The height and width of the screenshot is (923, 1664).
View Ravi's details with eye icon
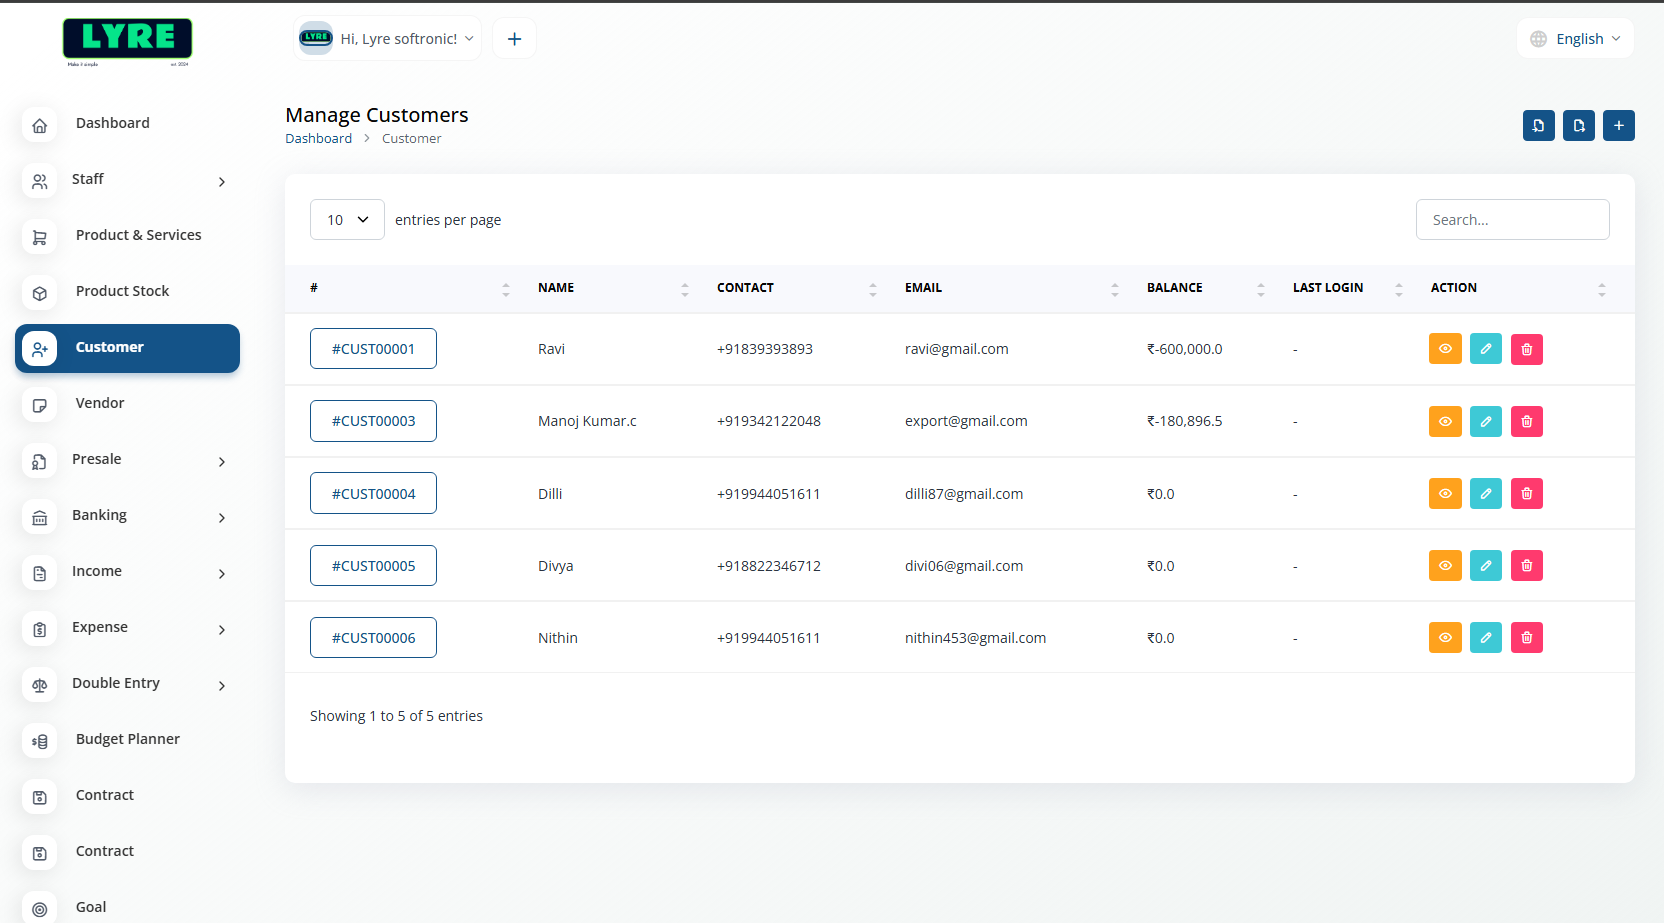click(1445, 349)
